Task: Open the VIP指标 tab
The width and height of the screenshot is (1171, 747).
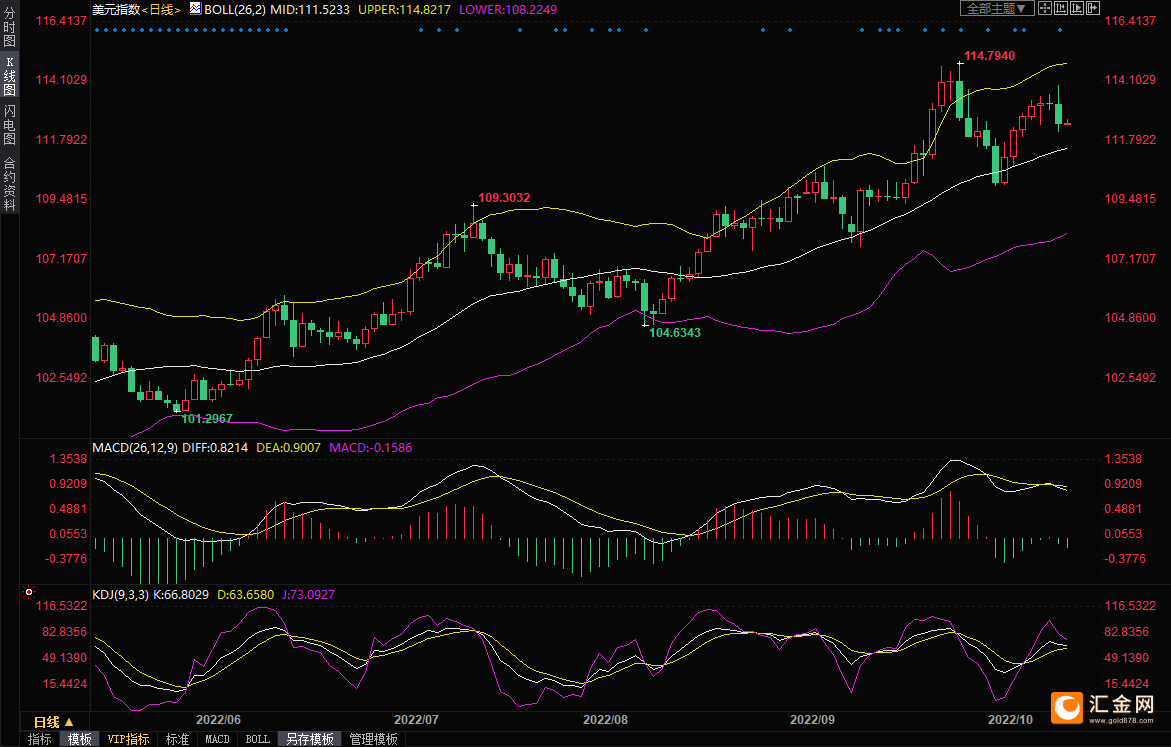Action: 128,739
